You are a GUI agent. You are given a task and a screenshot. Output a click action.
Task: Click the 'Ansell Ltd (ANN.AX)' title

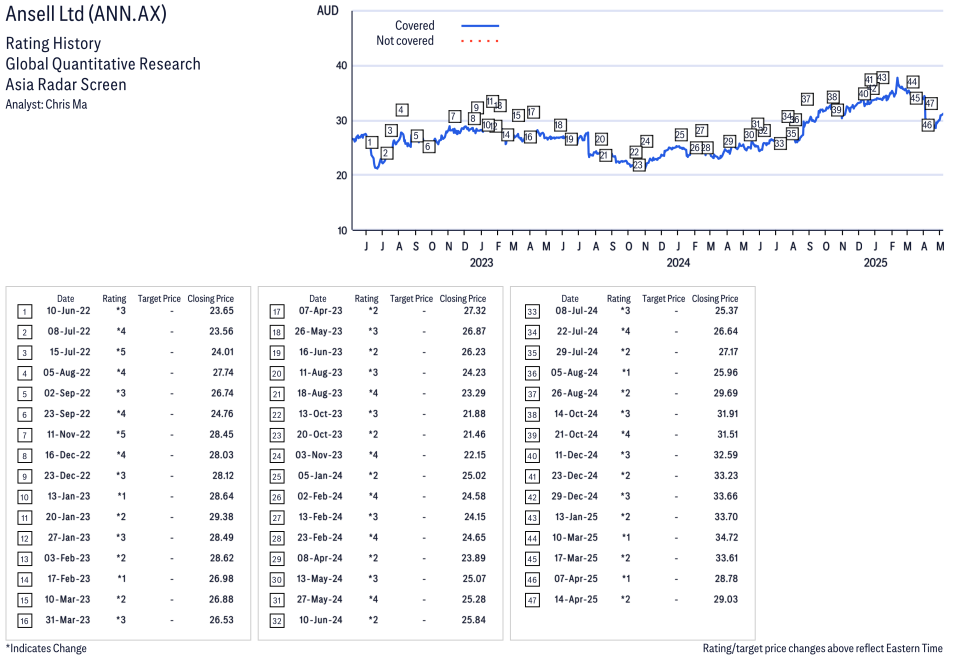click(x=86, y=14)
